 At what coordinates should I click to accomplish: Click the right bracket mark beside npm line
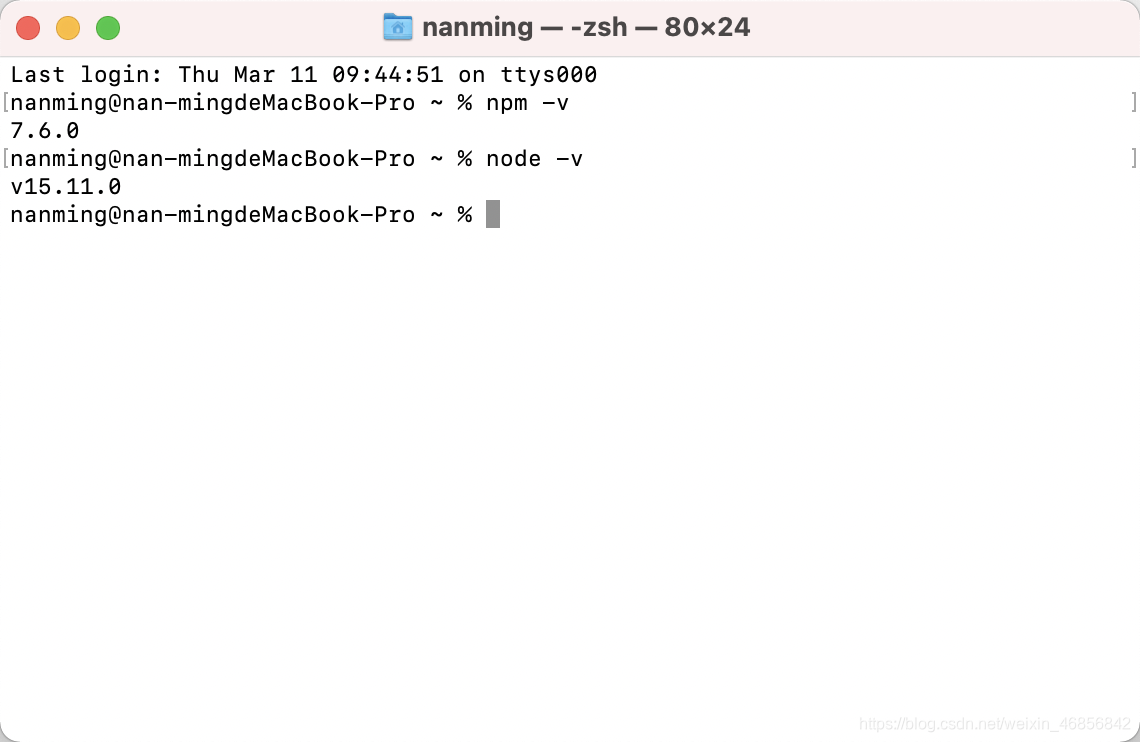[1134, 102]
